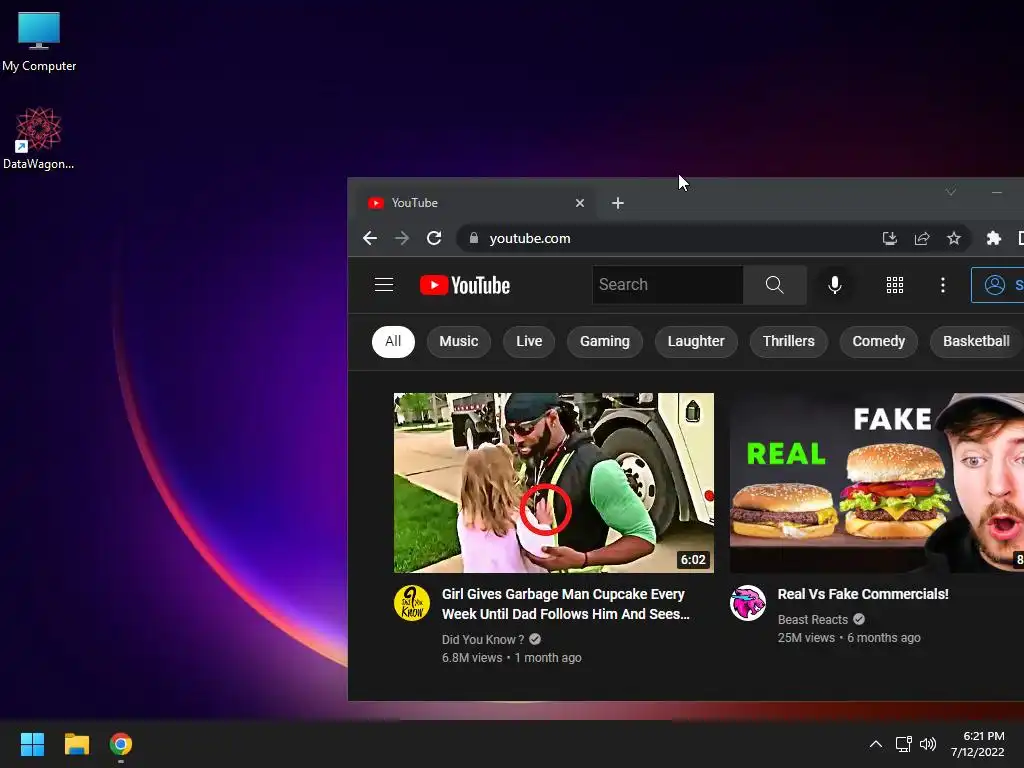Click the Beast Reacts channel avatar
The width and height of the screenshot is (1024, 768).
[x=748, y=603]
